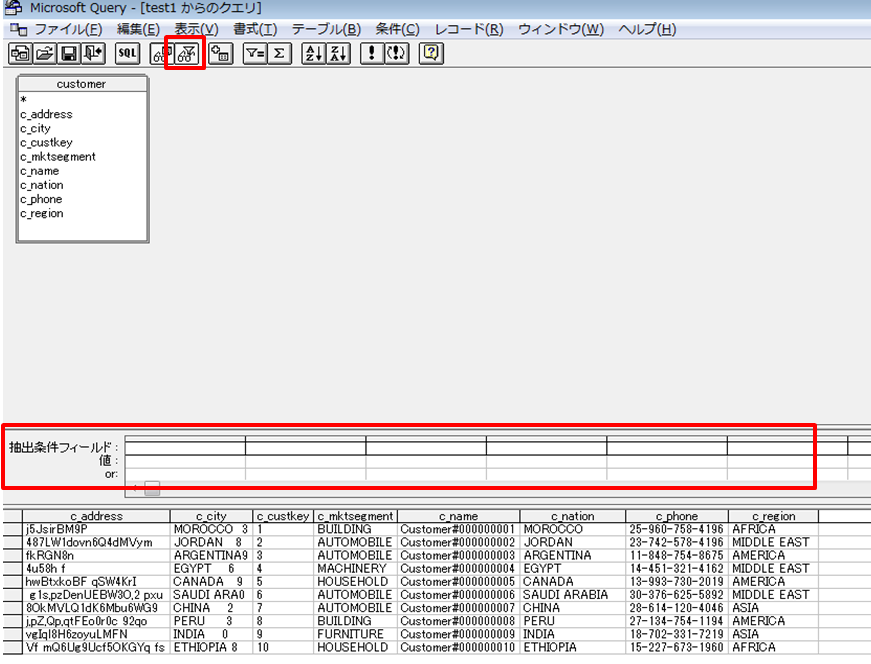Click the c_phone column header
This screenshot has width=871, height=664.
[677, 516]
